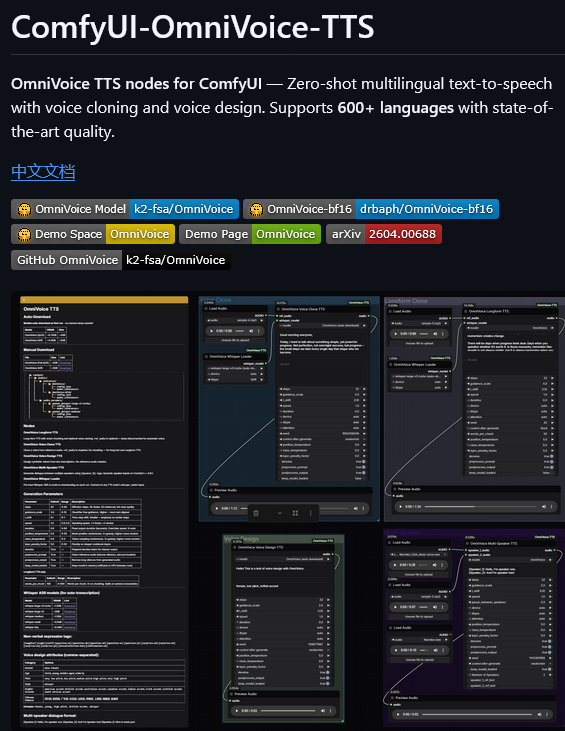
Task: Play audio in Voice Design Preview Audio node
Action: pyautogui.click(x=237, y=711)
